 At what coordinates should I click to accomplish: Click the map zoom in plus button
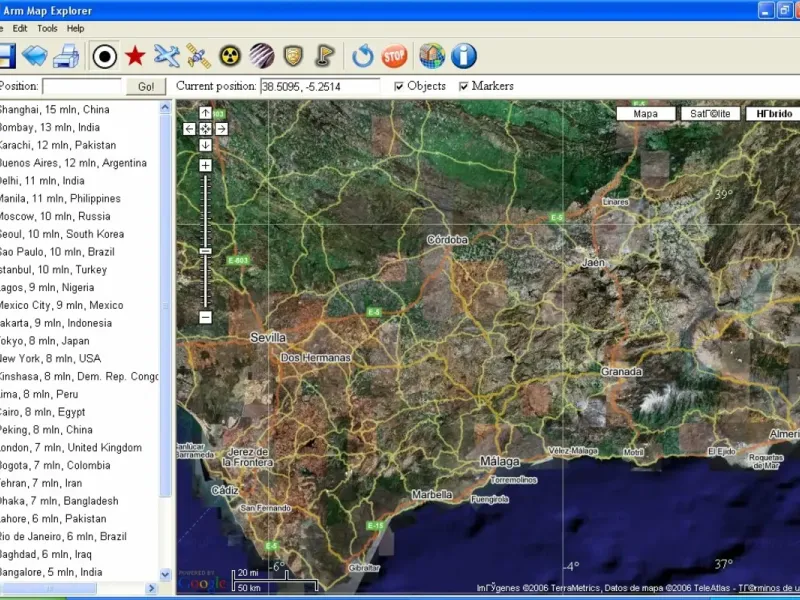(205, 165)
